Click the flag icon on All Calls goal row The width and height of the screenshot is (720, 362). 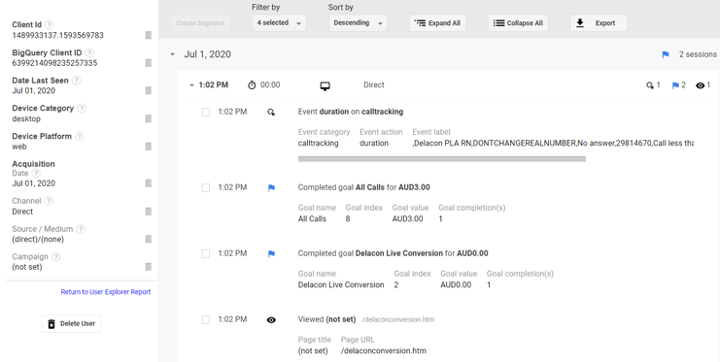[x=271, y=187]
